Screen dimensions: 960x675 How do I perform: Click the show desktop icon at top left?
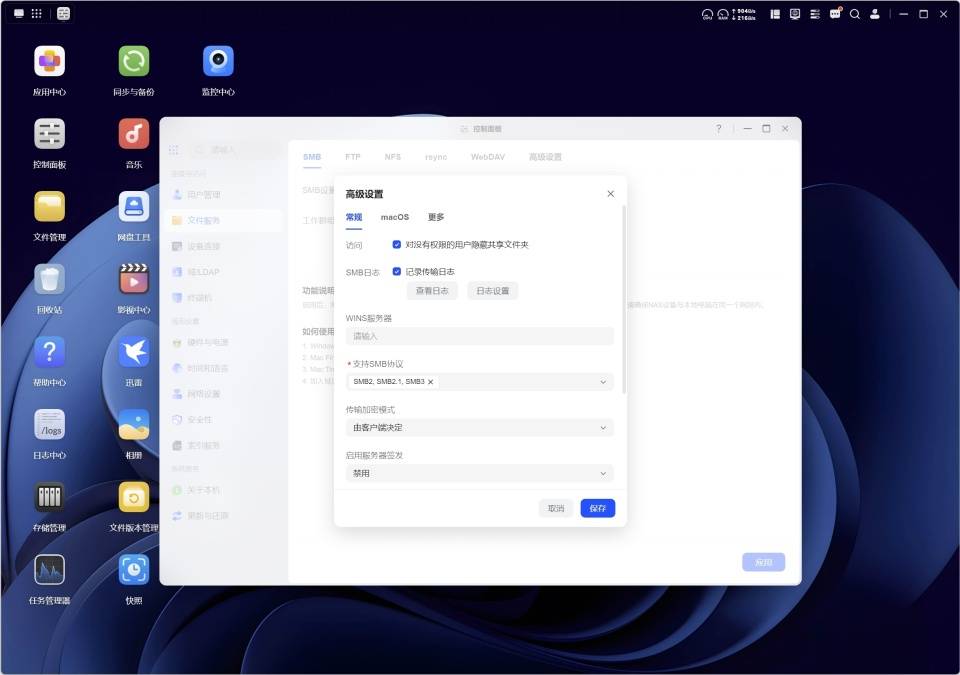(x=19, y=13)
